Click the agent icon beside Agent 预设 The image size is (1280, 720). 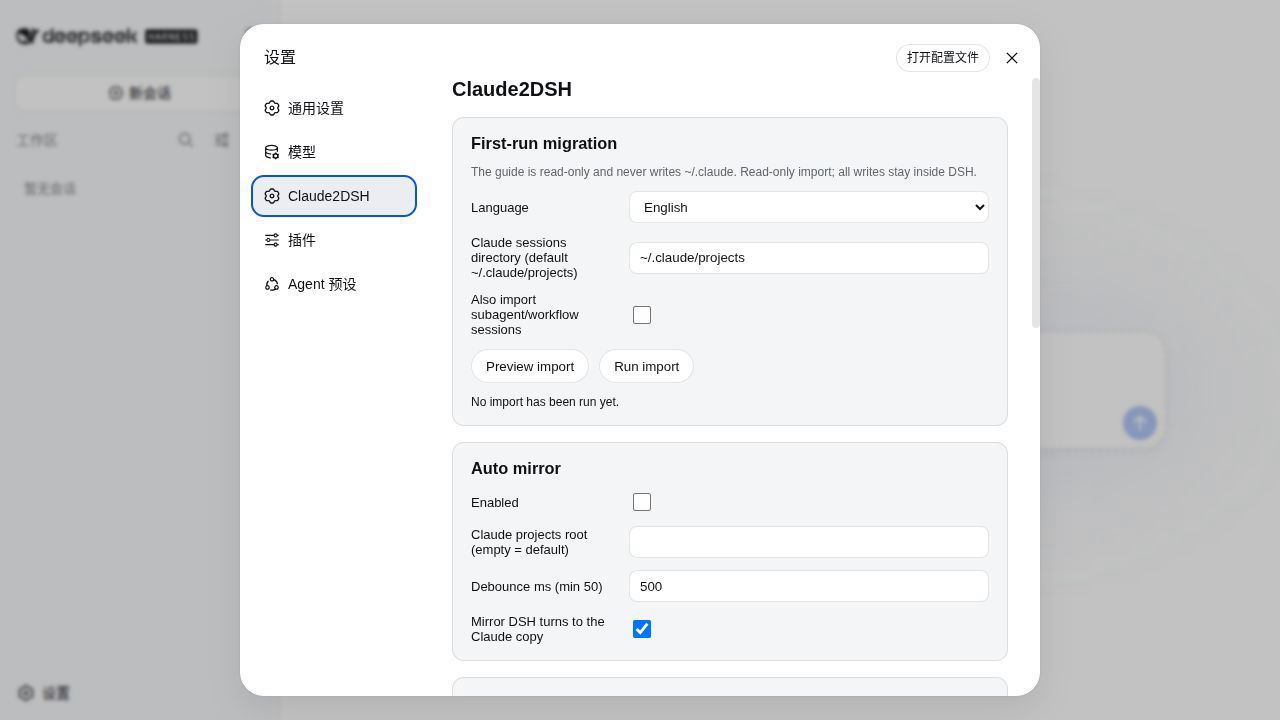click(272, 284)
